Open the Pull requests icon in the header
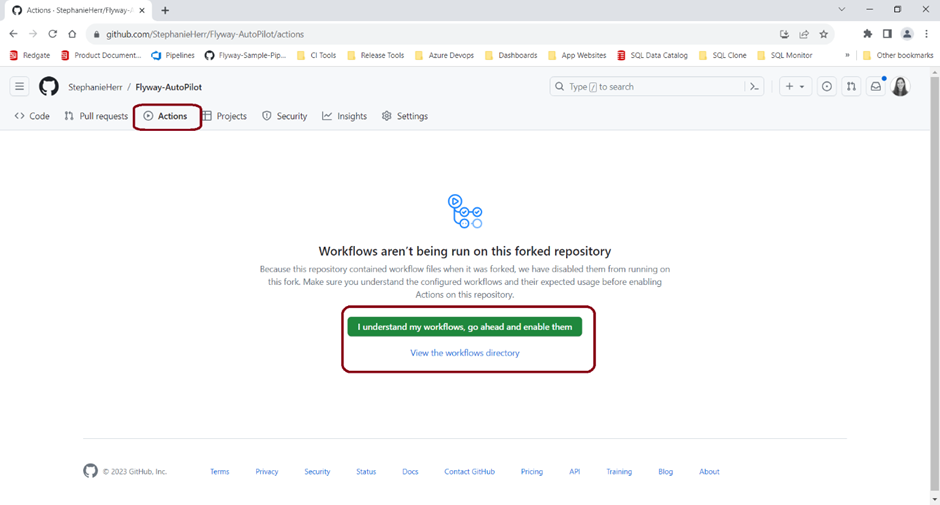The height and width of the screenshot is (505, 940). (850, 87)
